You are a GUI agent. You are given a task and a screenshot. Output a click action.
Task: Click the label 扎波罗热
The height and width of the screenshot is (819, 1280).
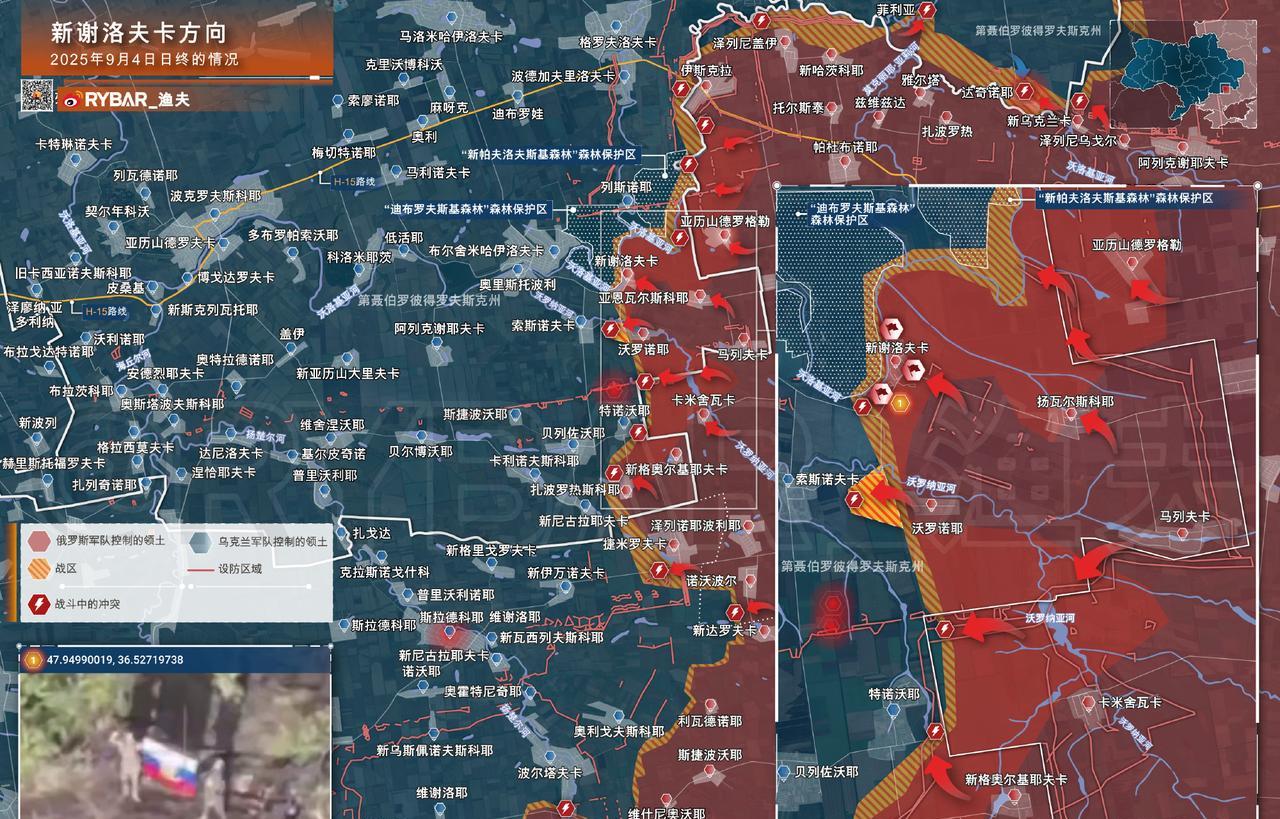point(947,130)
